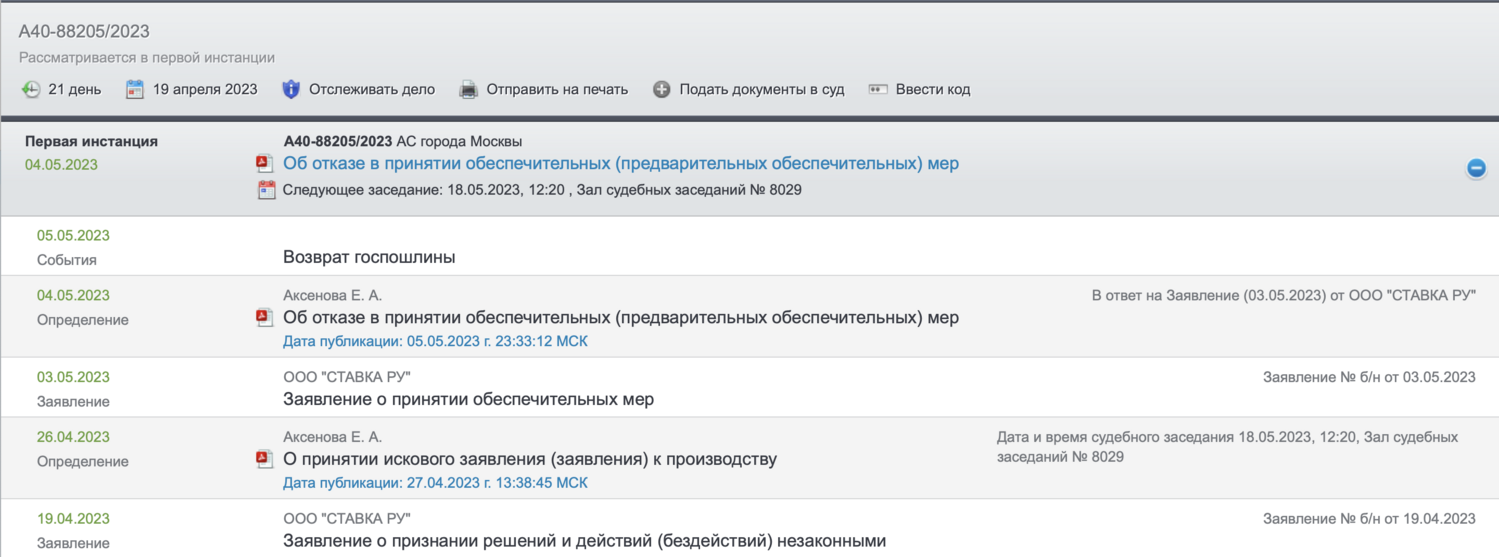Select Подать документы в суд

tap(761, 90)
